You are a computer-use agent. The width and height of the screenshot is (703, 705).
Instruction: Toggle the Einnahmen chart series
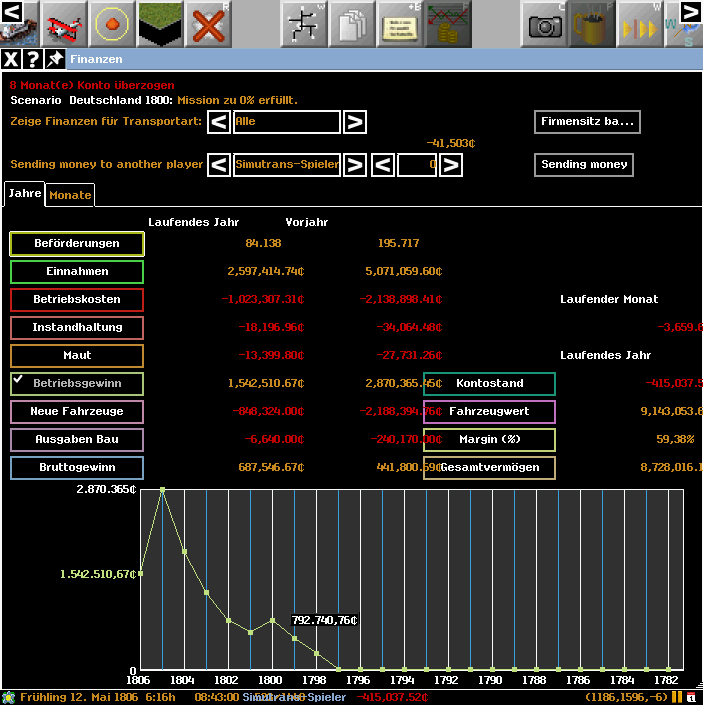[x=77, y=271]
